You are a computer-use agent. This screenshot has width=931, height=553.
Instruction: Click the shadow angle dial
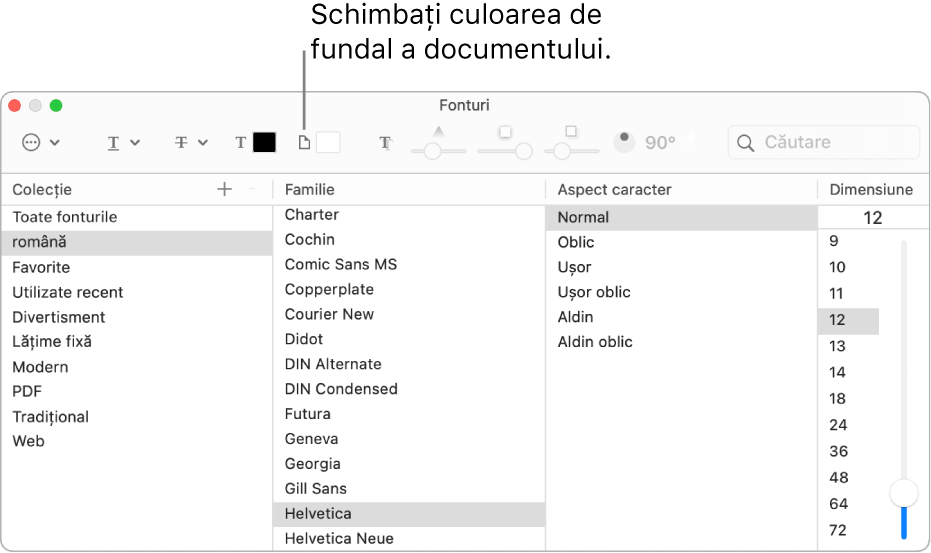pos(624,142)
